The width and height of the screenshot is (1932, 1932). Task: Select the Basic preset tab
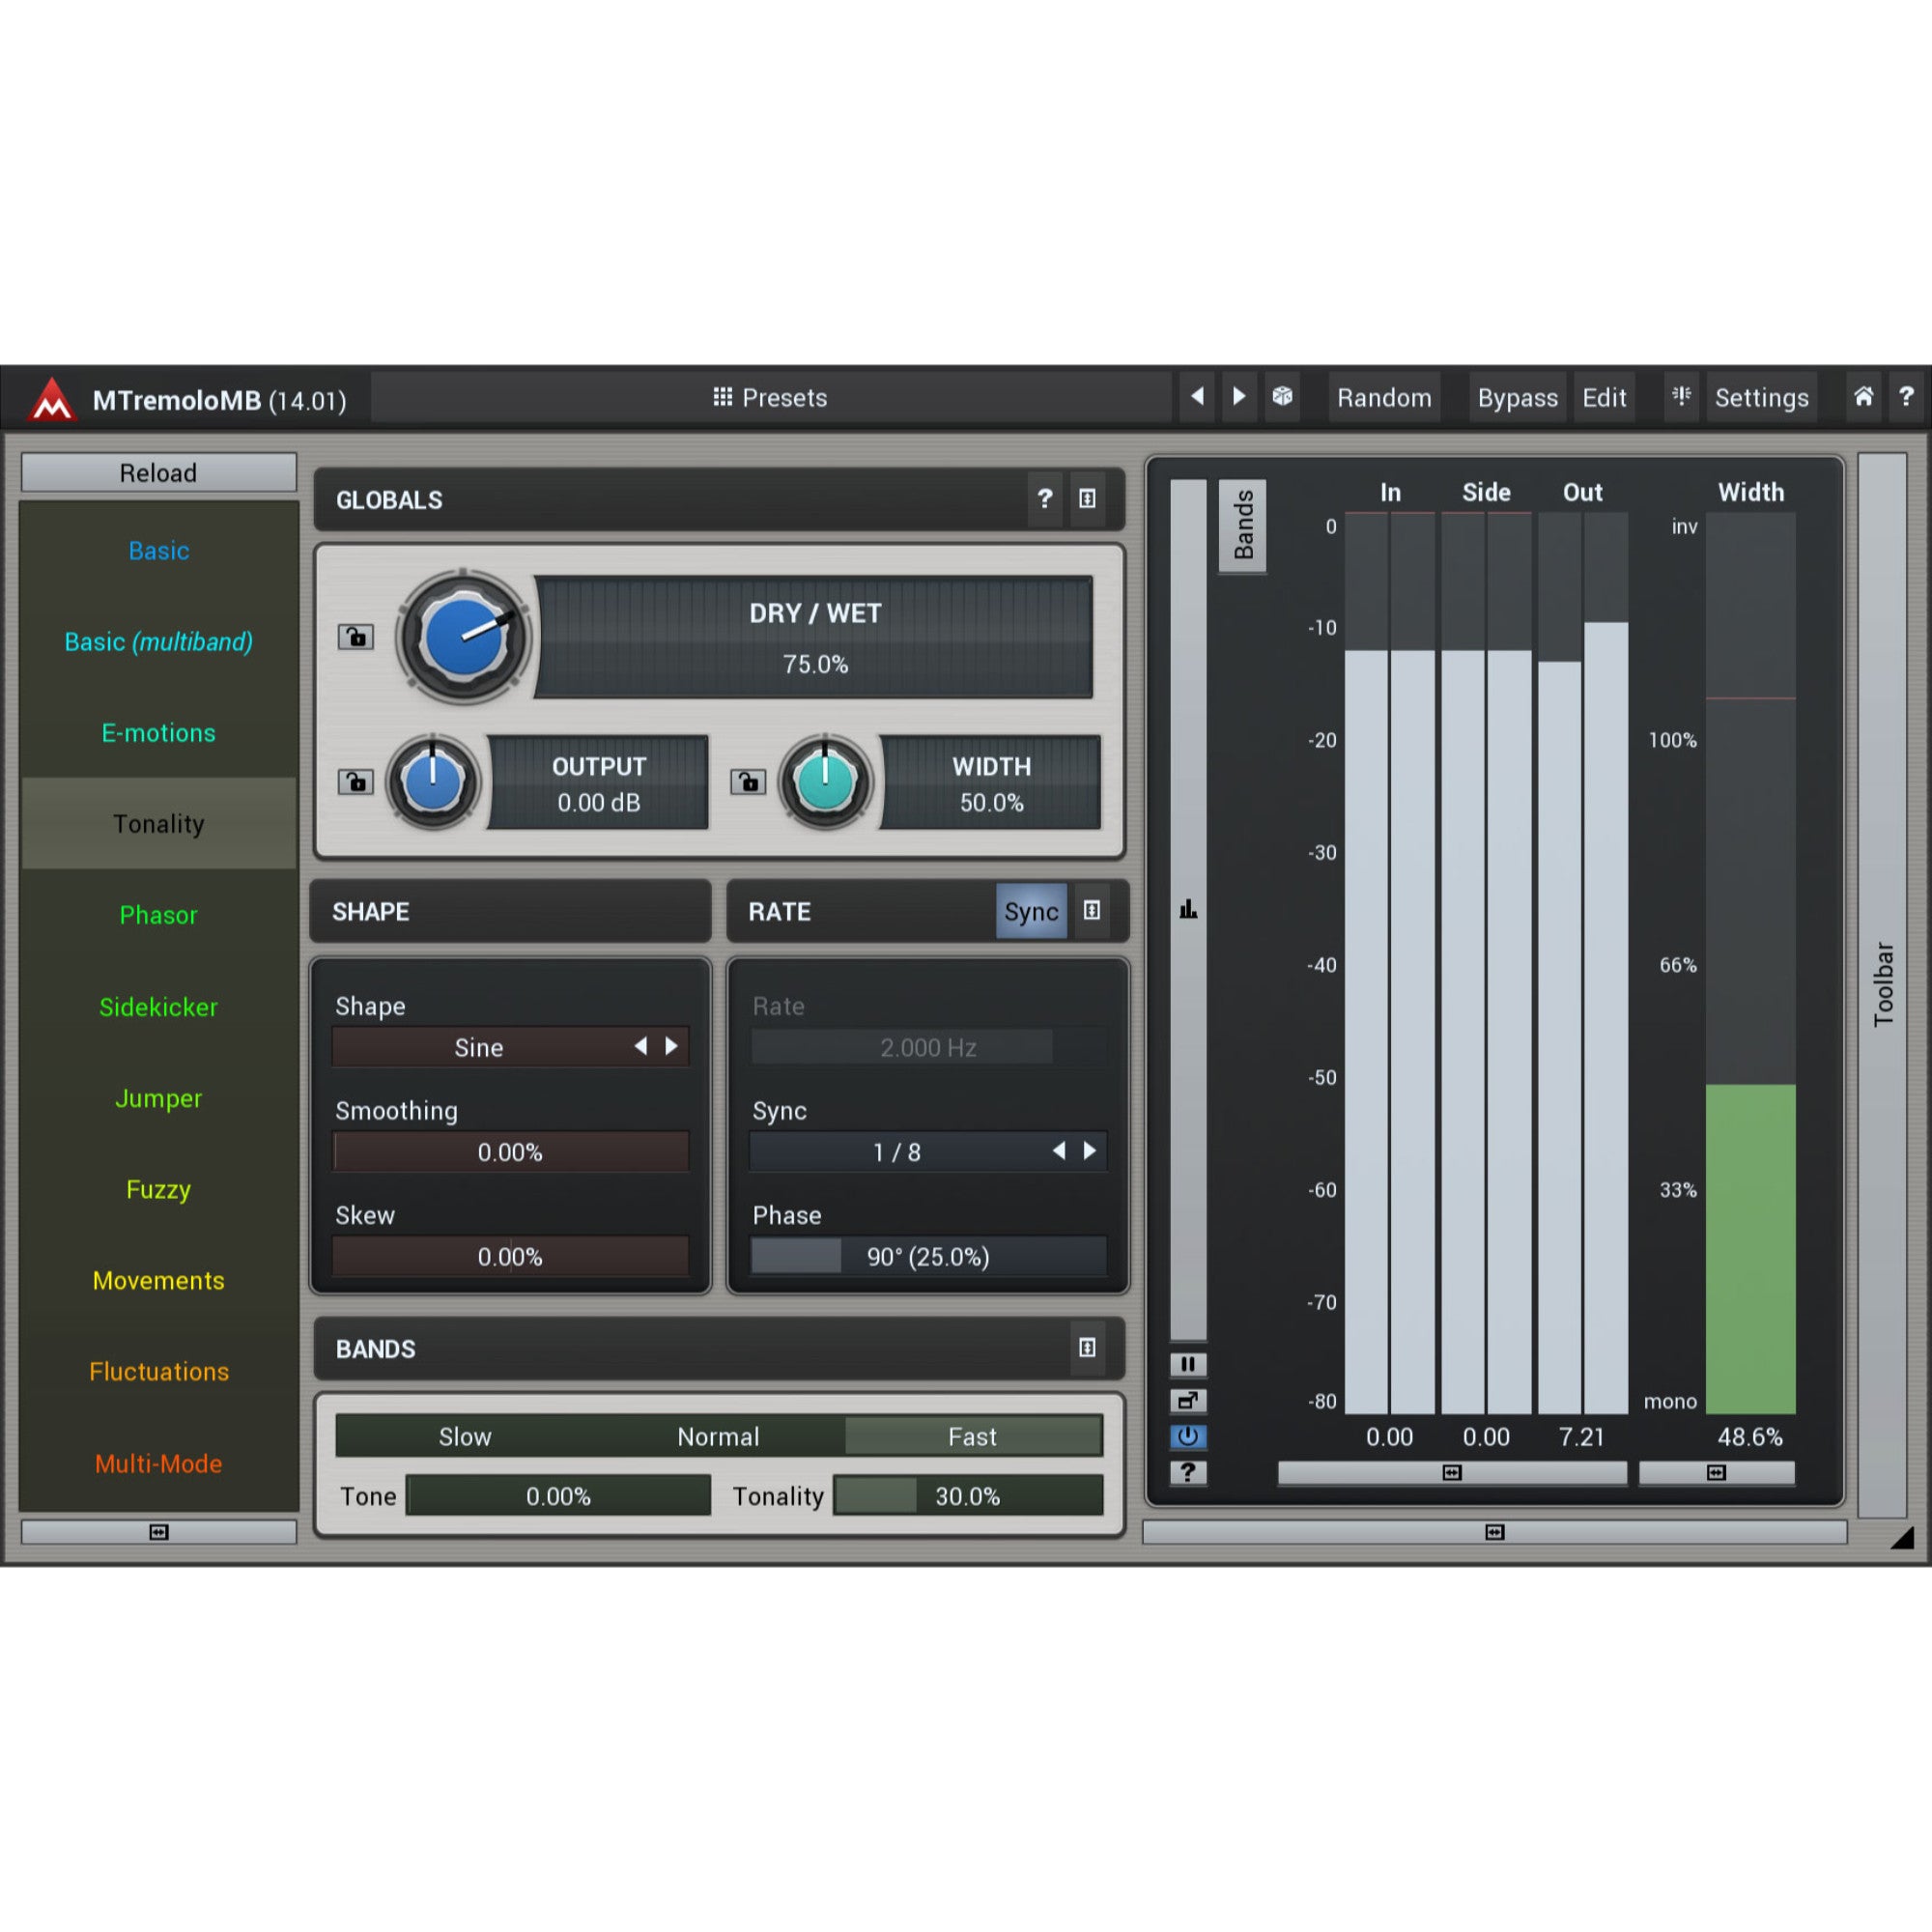[159, 550]
